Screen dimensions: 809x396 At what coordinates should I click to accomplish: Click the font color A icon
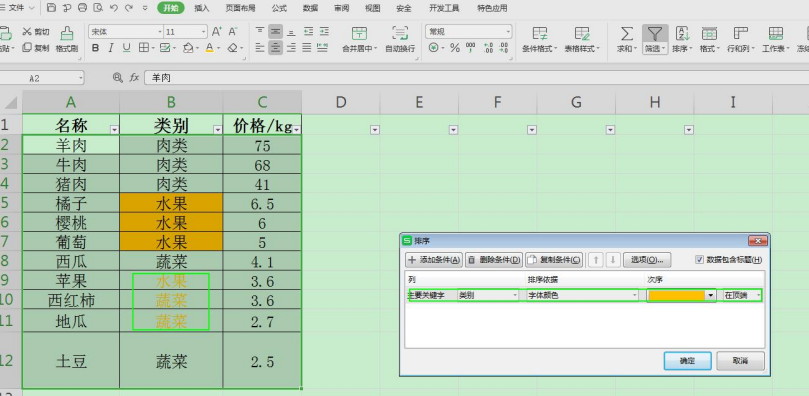click(x=209, y=48)
